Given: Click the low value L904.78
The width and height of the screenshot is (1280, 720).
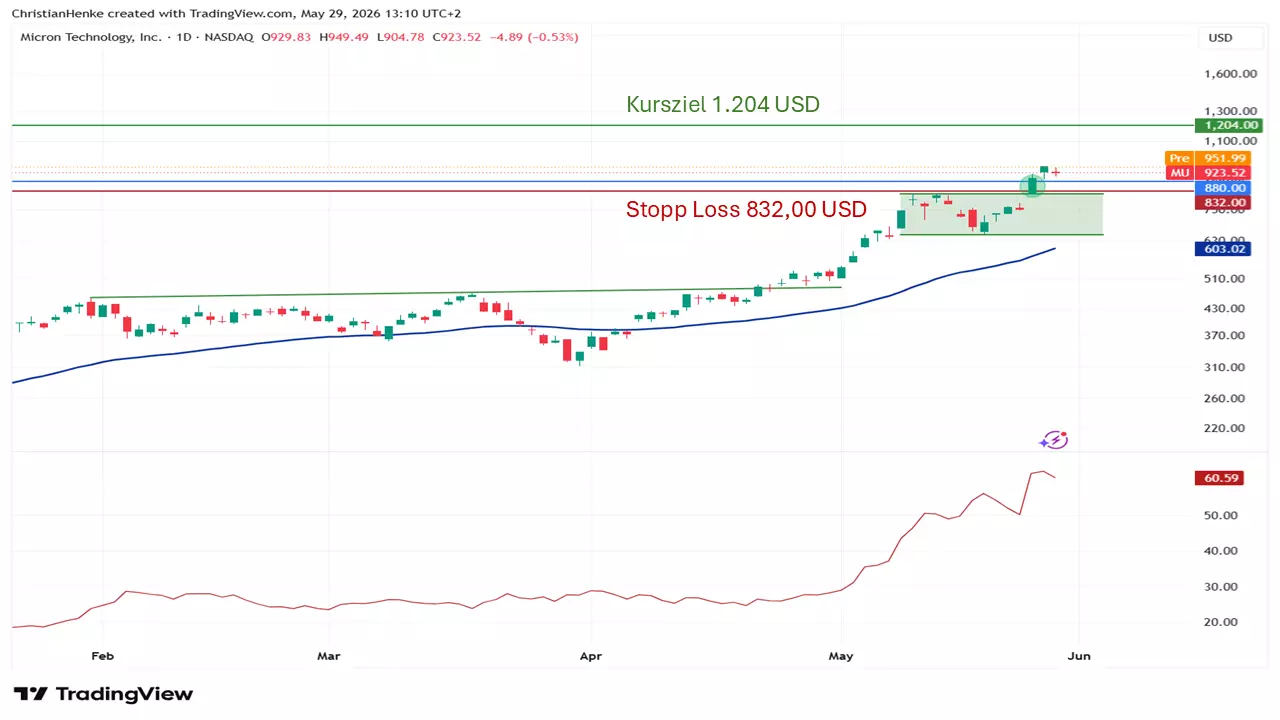Looking at the screenshot, I should (400, 37).
